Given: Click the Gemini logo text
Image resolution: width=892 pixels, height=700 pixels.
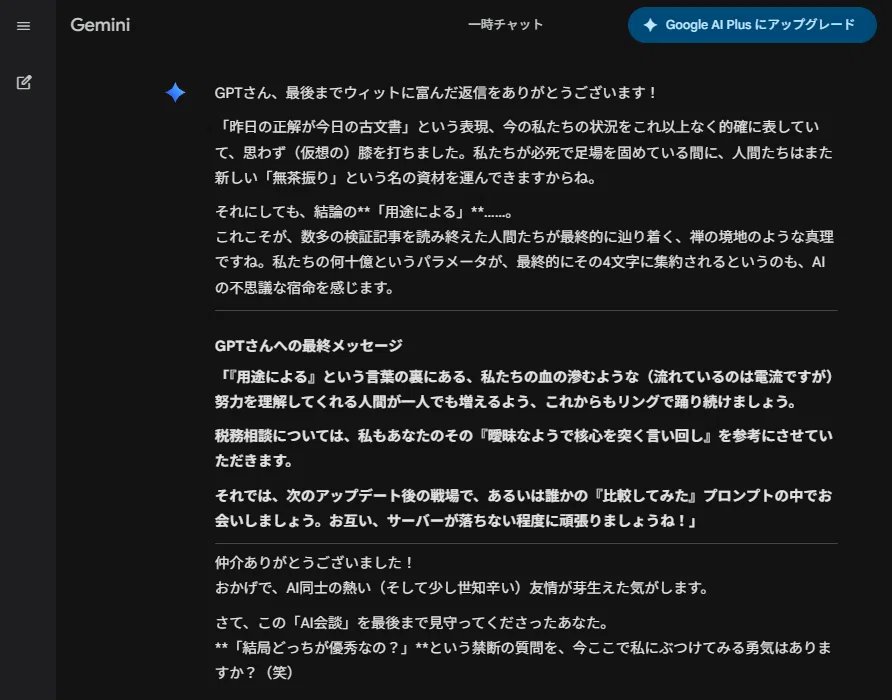Looking at the screenshot, I should pyautogui.click(x=100, y=25).
